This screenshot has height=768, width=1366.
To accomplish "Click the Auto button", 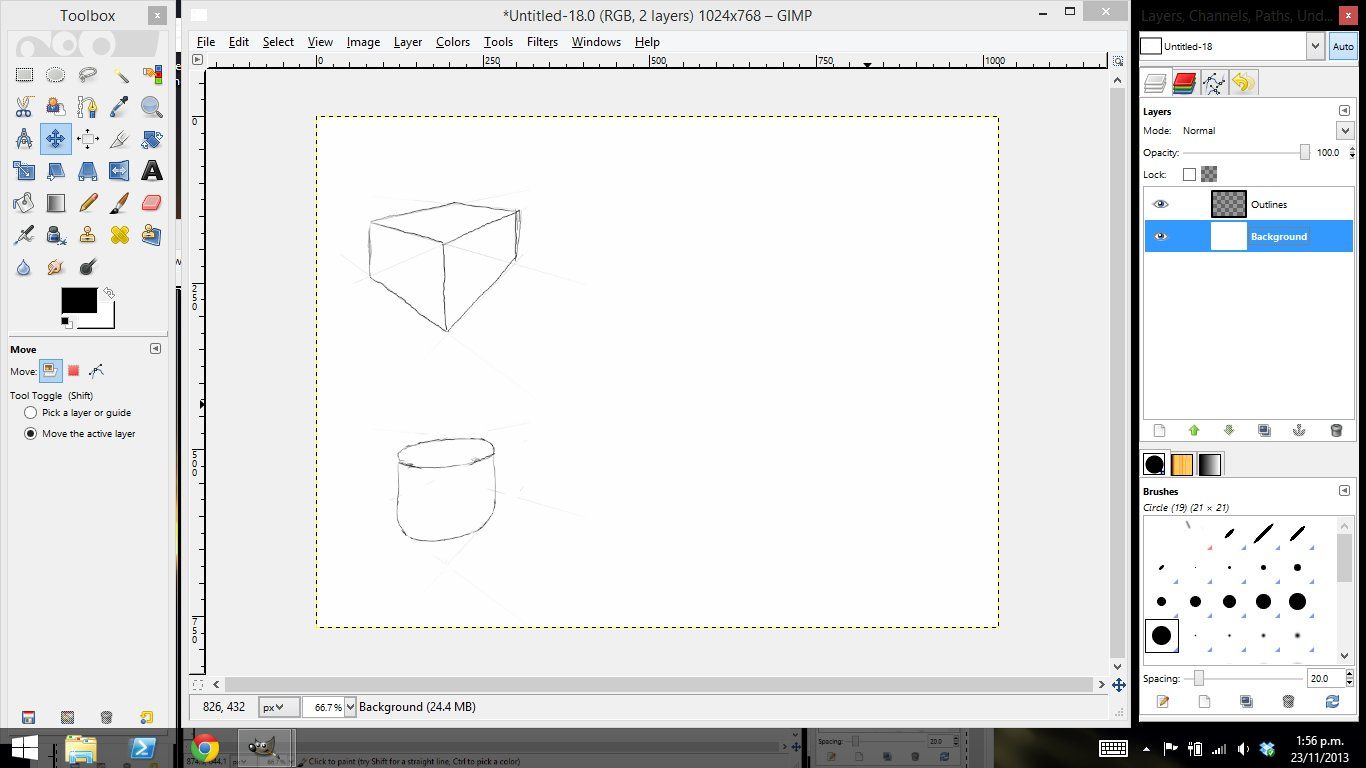I will 1345,45.
